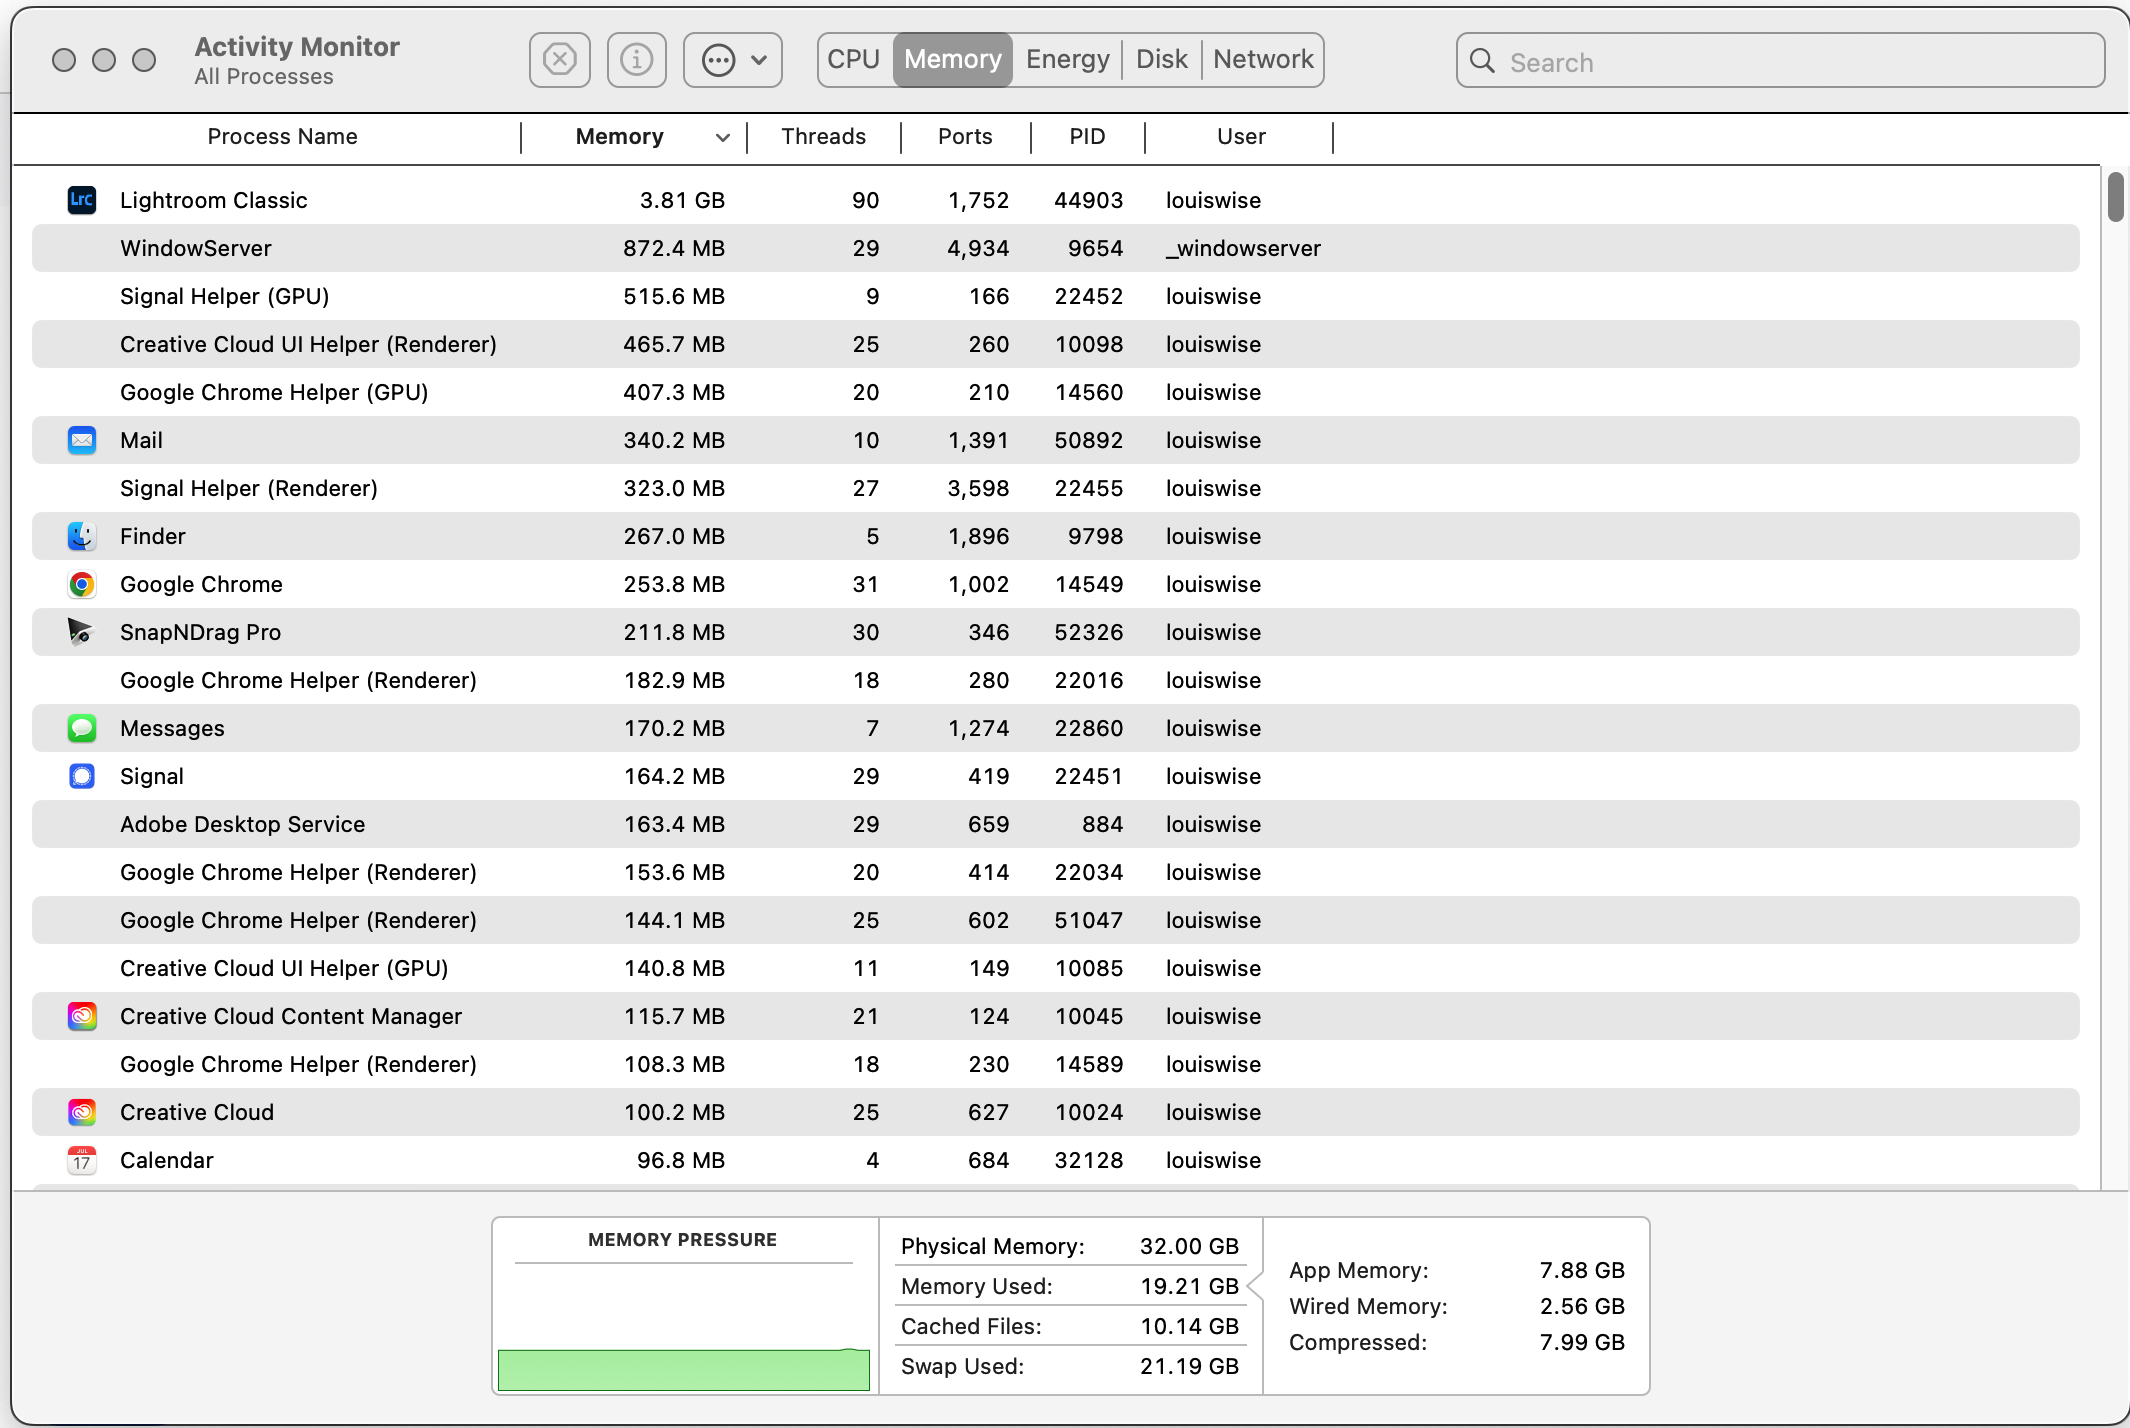Screen dimensions: 2130x1428
Task: Click the stop process button
Action: [562, 59]
